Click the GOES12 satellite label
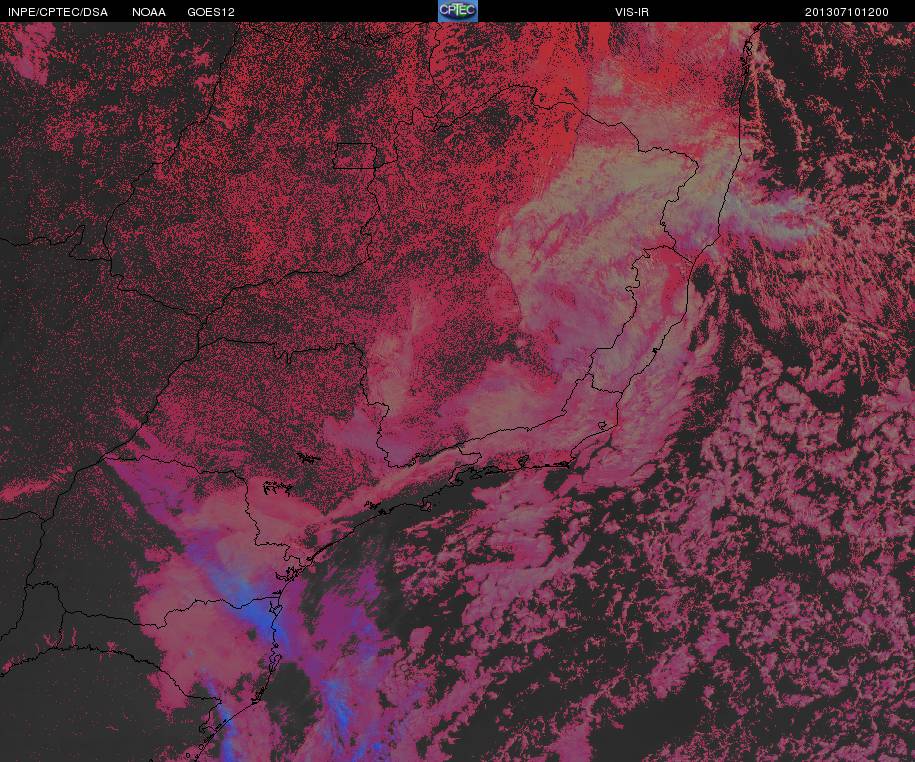 pyautogui.click(x=211, y=12)
